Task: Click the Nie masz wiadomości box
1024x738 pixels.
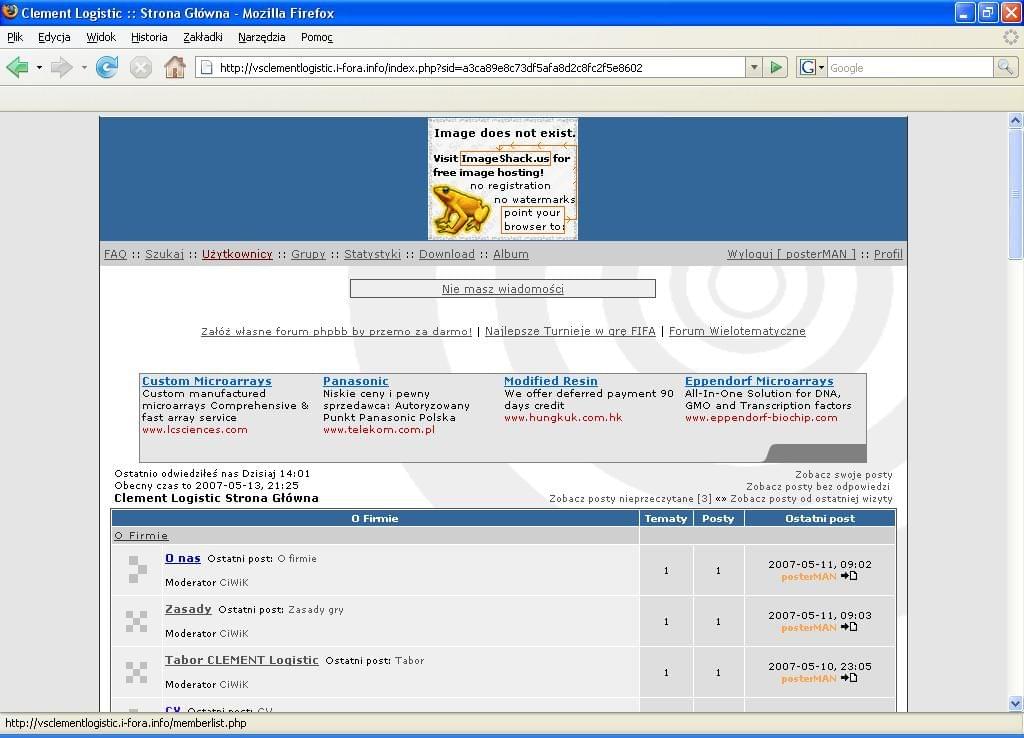Action: click(x=503, y=289)
